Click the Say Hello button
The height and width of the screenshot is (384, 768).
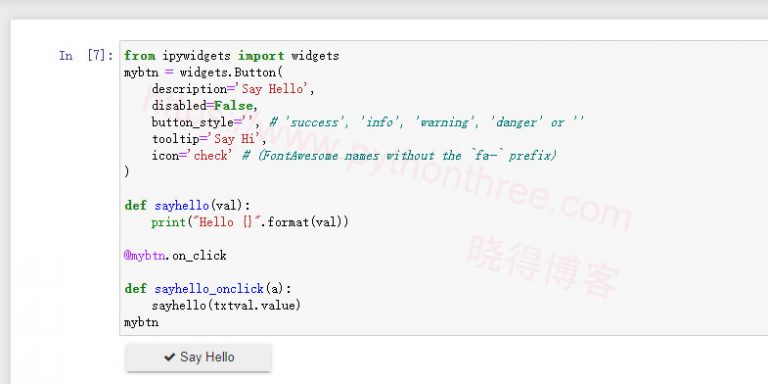[198, 357]
